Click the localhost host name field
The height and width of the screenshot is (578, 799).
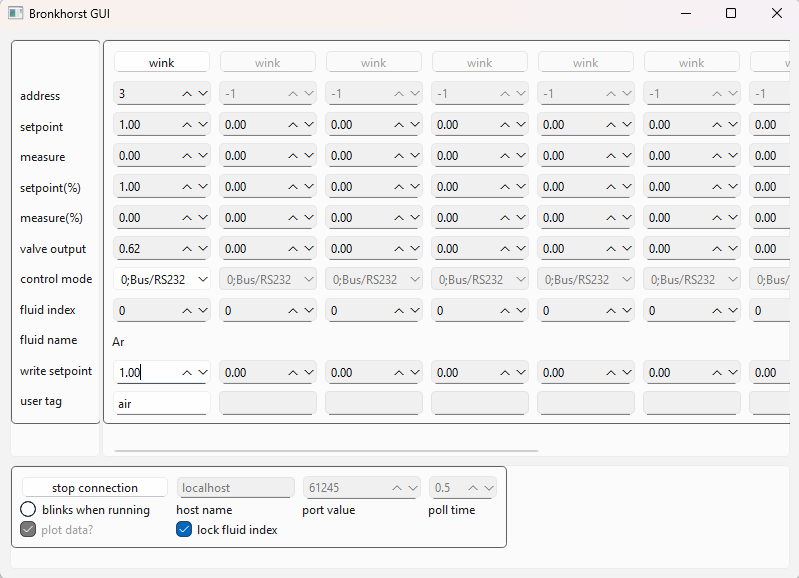point(235,488)
